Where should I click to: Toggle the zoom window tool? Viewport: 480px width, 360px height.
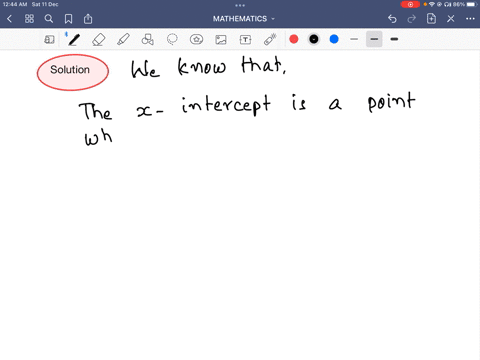point(49,39)
